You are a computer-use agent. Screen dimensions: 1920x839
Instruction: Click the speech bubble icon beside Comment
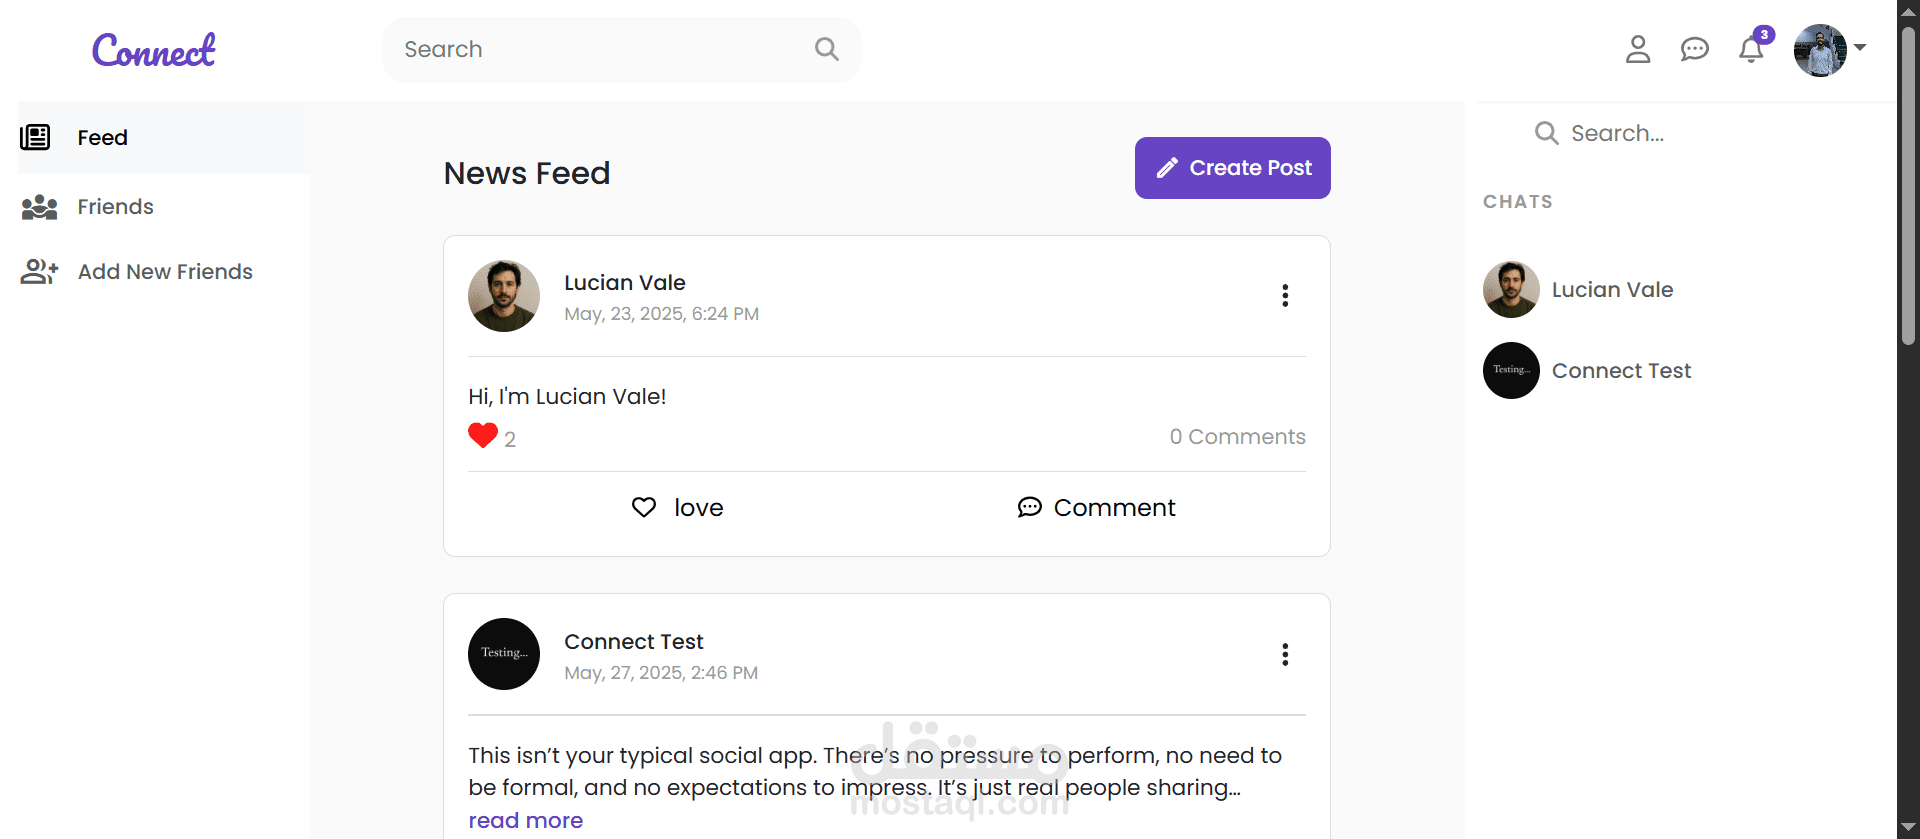pyautogui.click(x=1030, y=508)
